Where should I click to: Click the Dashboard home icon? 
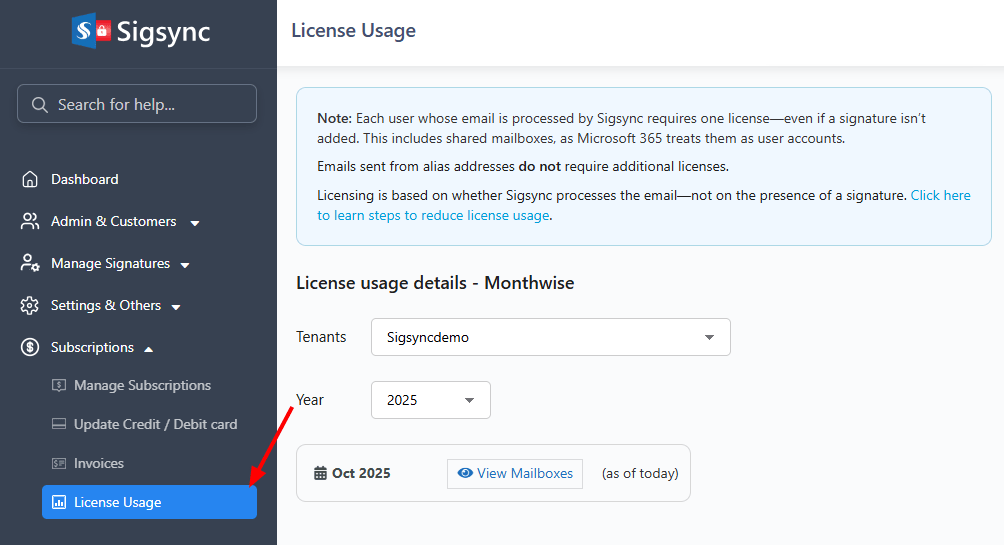(x=30, y=180)
